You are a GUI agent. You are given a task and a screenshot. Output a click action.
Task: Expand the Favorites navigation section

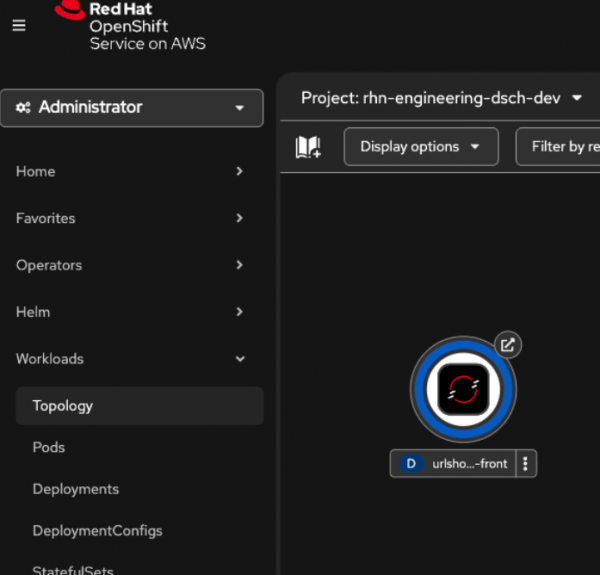tap(130, 218)
